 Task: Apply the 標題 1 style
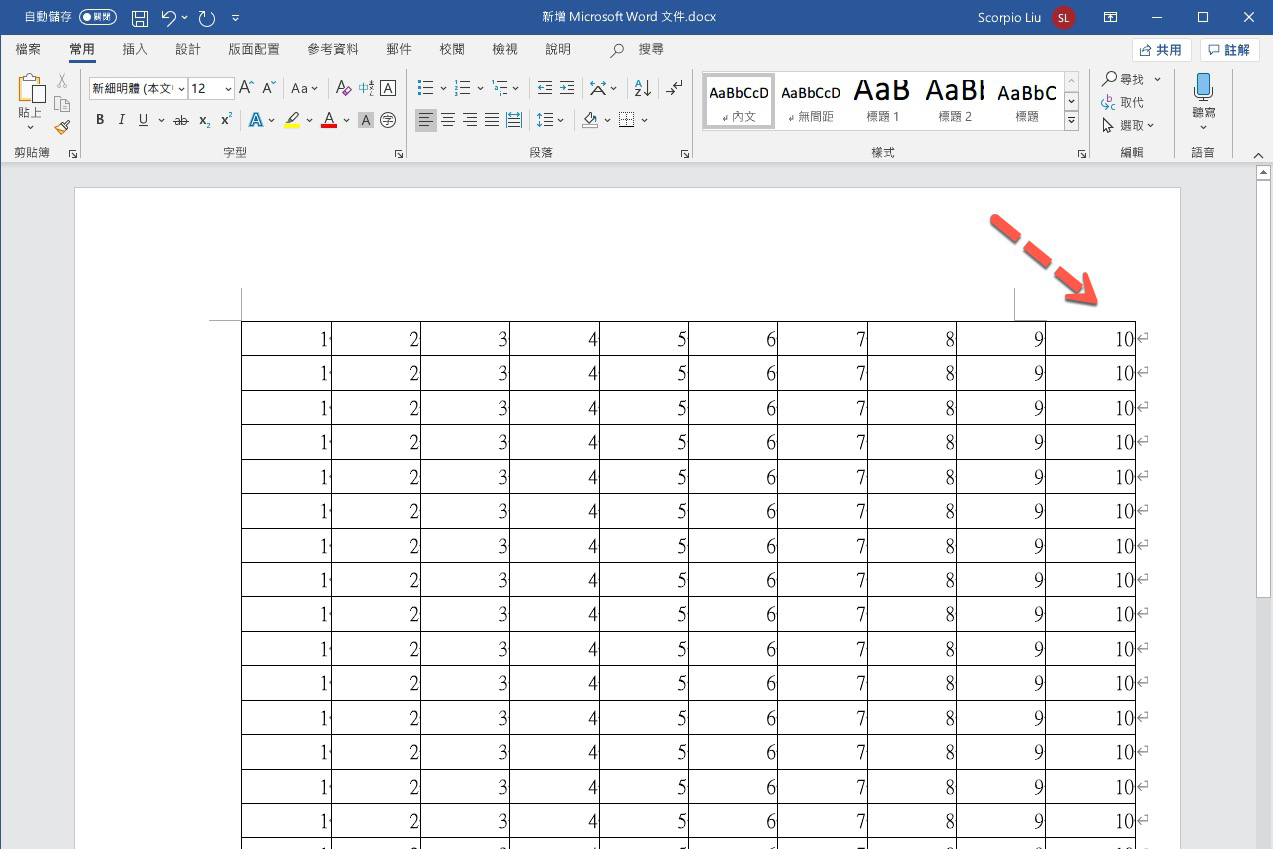pyautogui.click(x=880, y=99)
